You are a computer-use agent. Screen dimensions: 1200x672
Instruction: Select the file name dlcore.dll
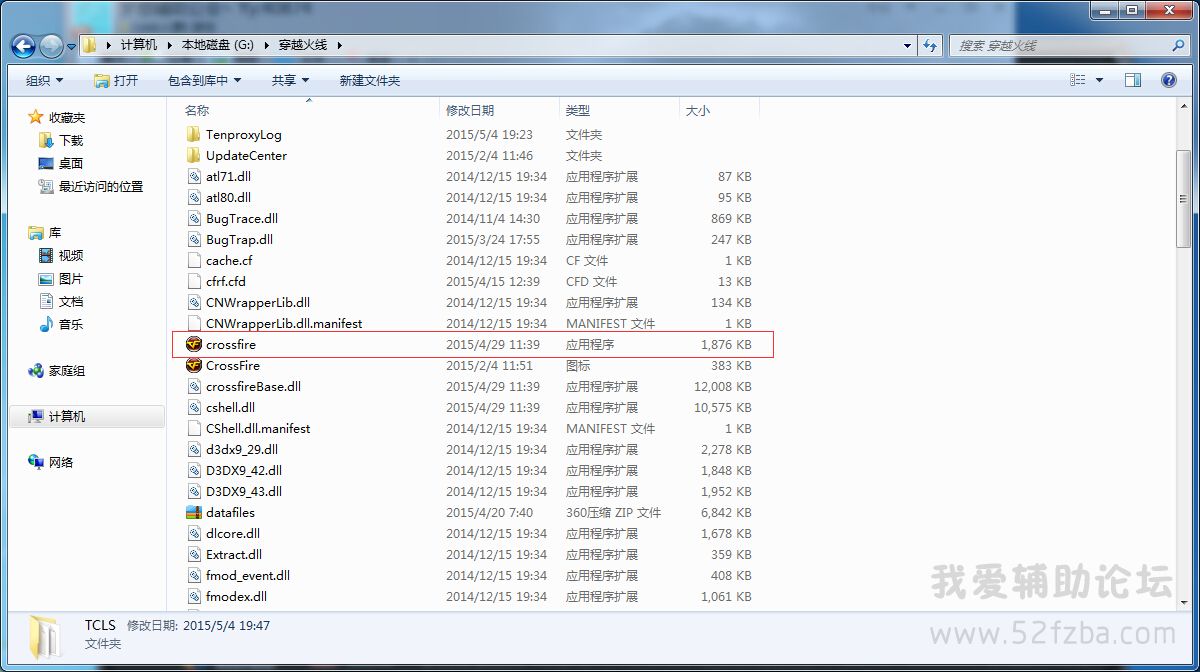pos(233,533)
